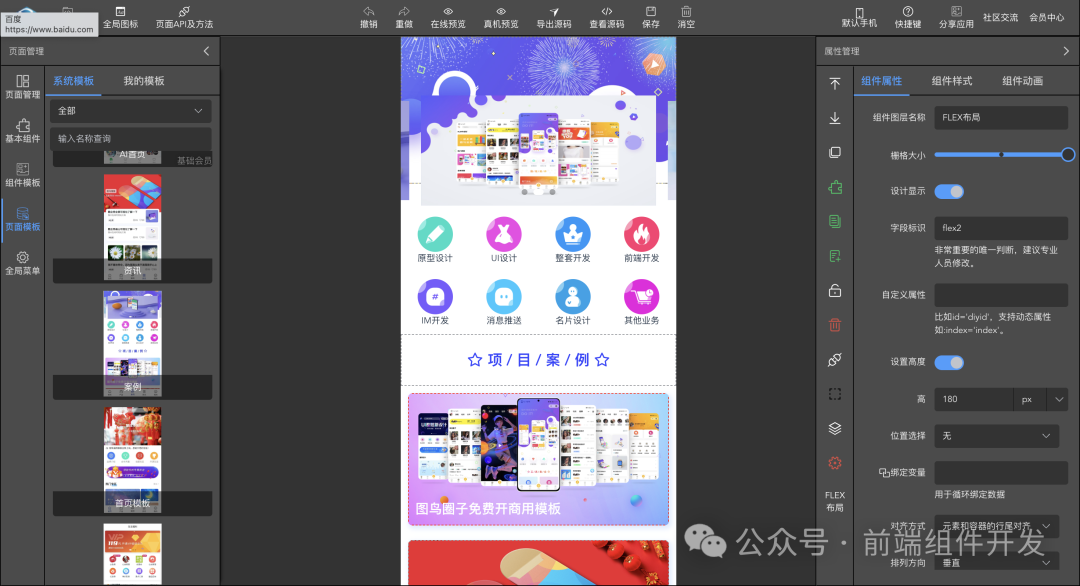Click the green puzzle-piece icon

(835, 187)
